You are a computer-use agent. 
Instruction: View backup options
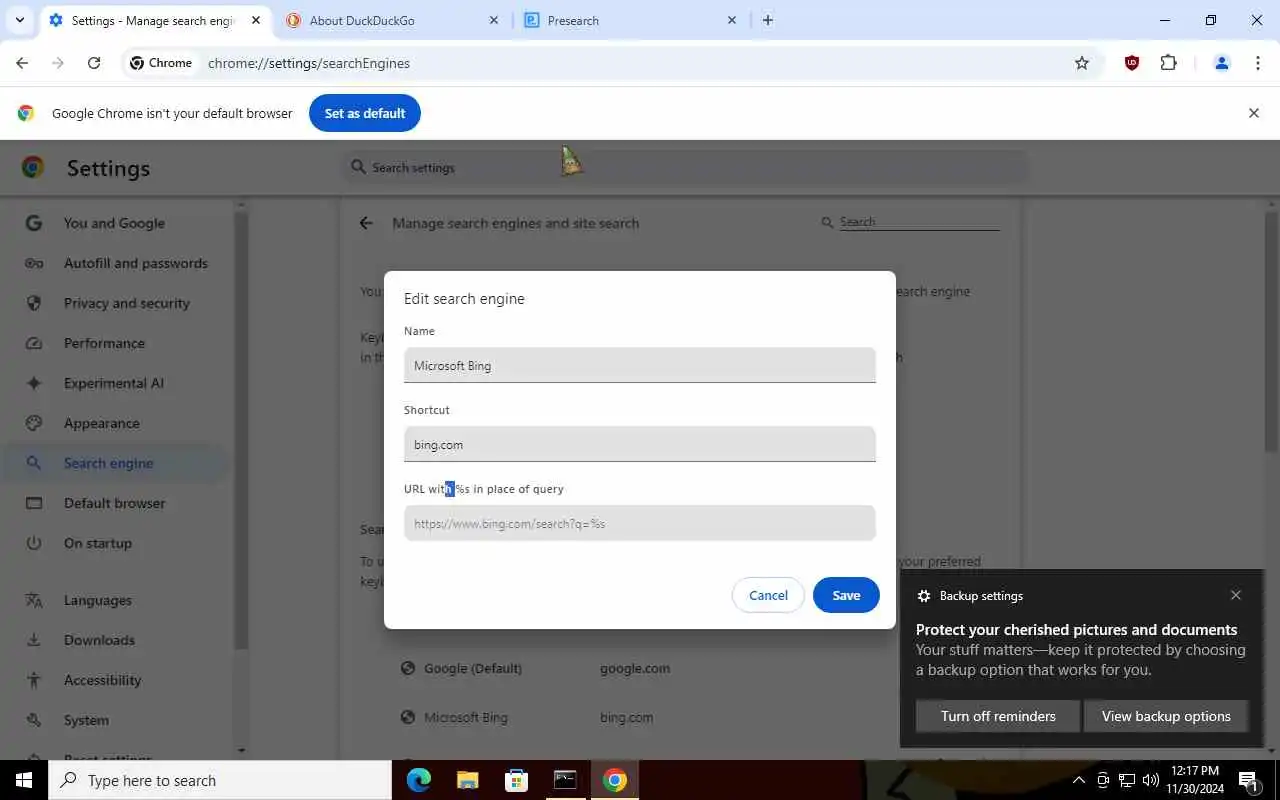pos(1166,716)
